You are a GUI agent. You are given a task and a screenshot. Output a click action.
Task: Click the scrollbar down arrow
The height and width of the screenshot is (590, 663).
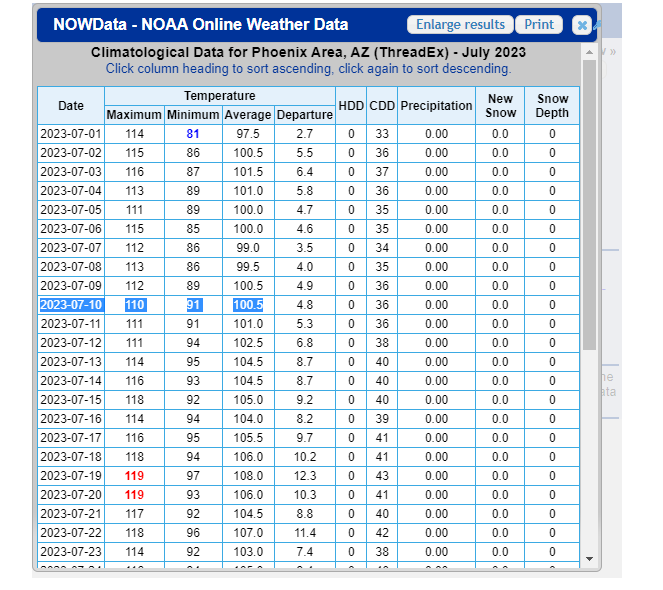click(589, 559)
